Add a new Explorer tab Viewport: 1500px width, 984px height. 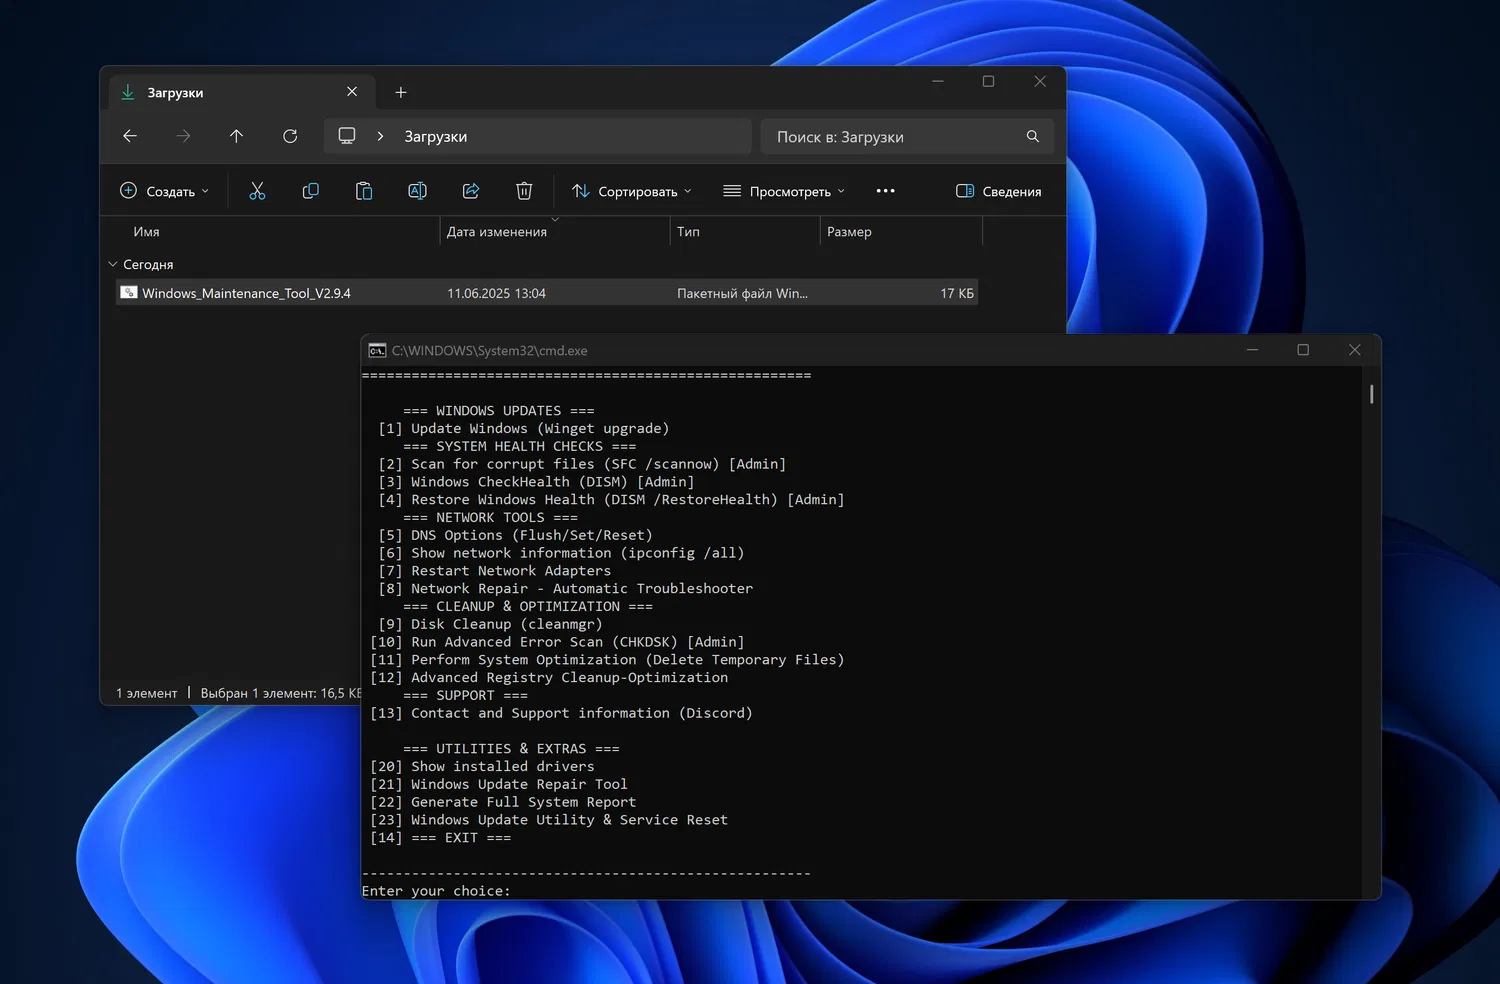coord(401,92)
